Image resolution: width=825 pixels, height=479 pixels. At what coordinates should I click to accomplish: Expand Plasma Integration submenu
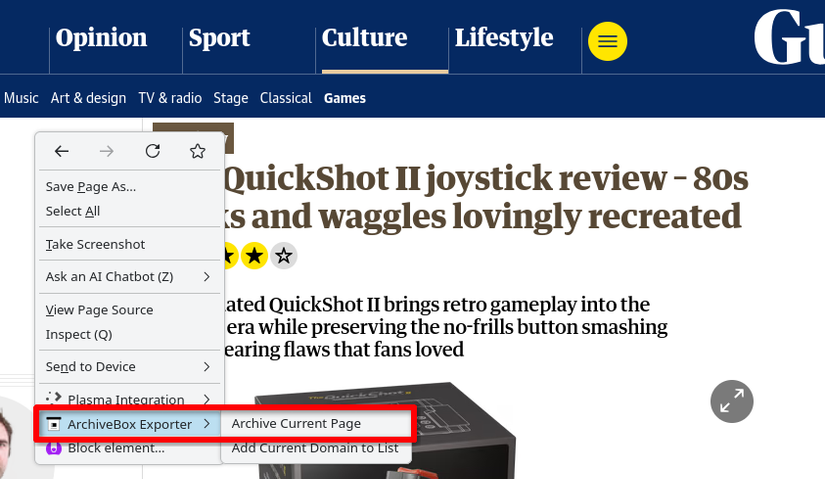pyautogui.click(x=129, y=399)
